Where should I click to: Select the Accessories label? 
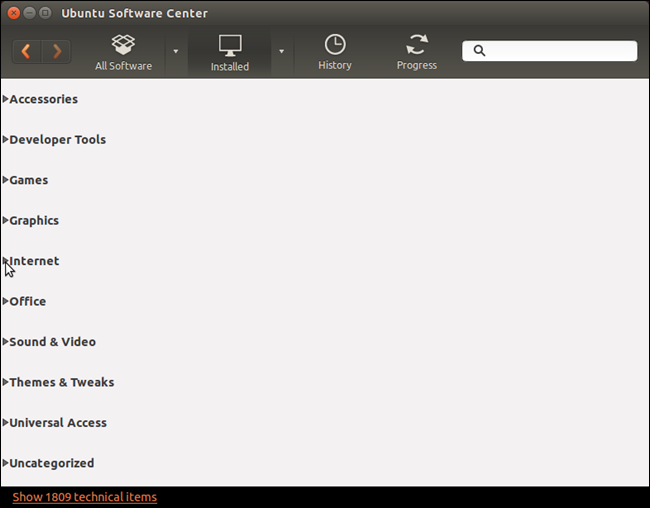click(x=44, y=100)
